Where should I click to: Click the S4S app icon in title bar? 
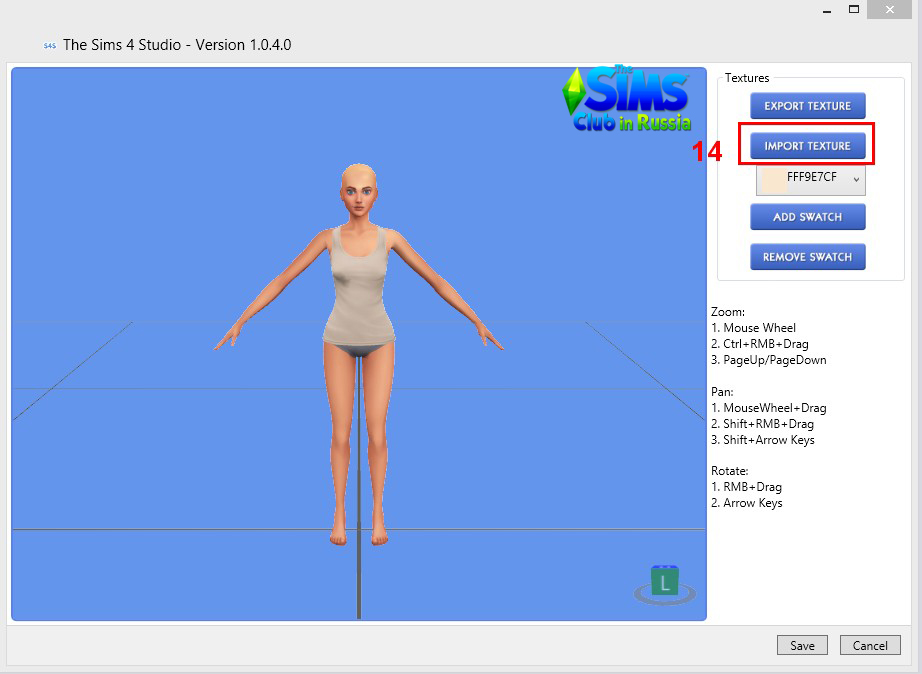coord(49,46)
